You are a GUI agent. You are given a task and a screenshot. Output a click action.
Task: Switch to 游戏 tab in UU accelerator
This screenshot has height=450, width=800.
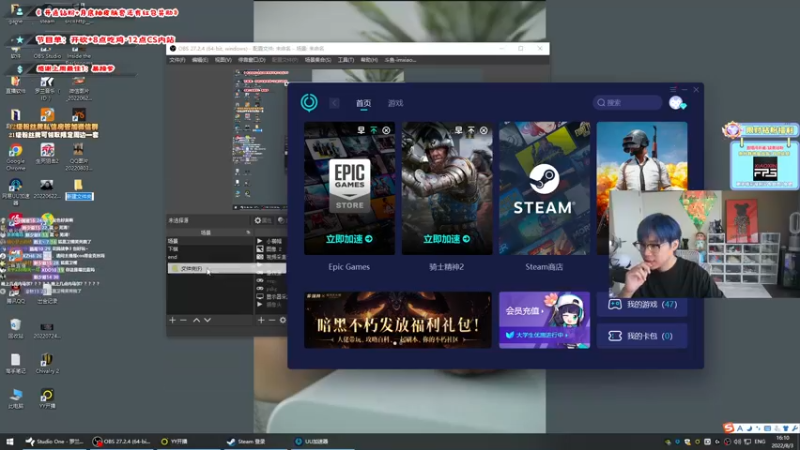(395, 103)
